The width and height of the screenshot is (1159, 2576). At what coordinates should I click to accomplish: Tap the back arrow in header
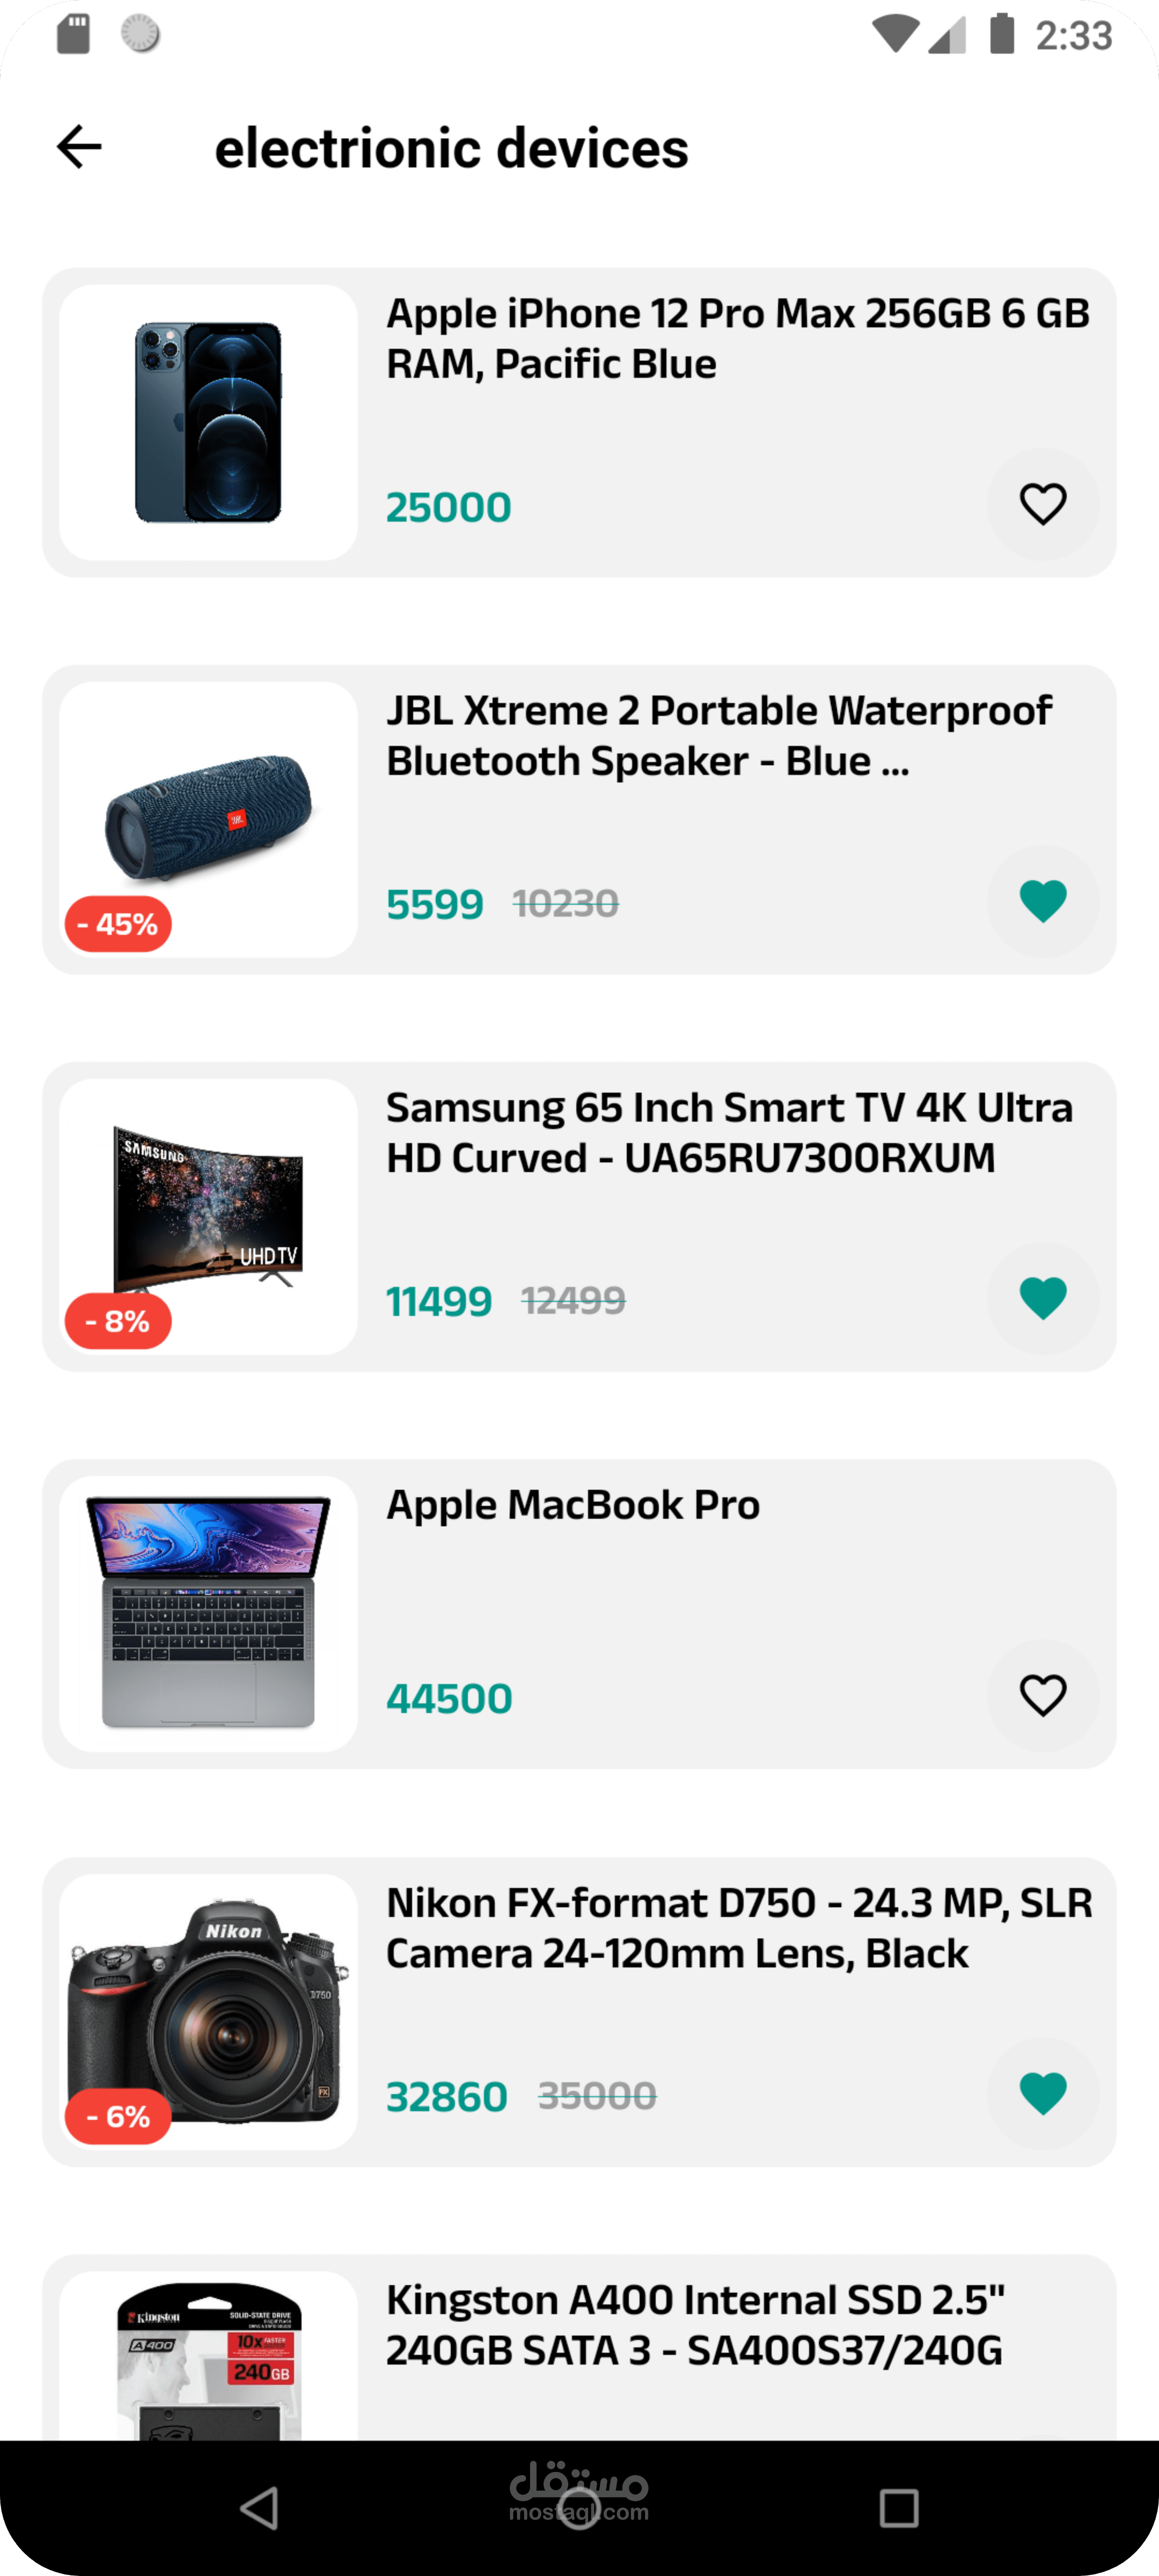pyautogui.click(x=79, y=147)
